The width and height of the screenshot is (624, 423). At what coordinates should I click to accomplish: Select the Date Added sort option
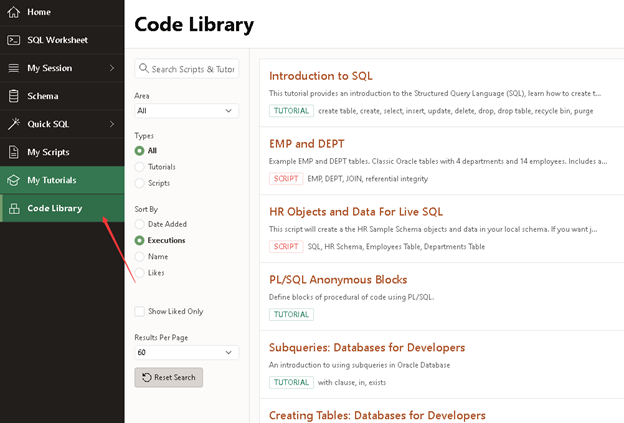(x=139, y=224)
